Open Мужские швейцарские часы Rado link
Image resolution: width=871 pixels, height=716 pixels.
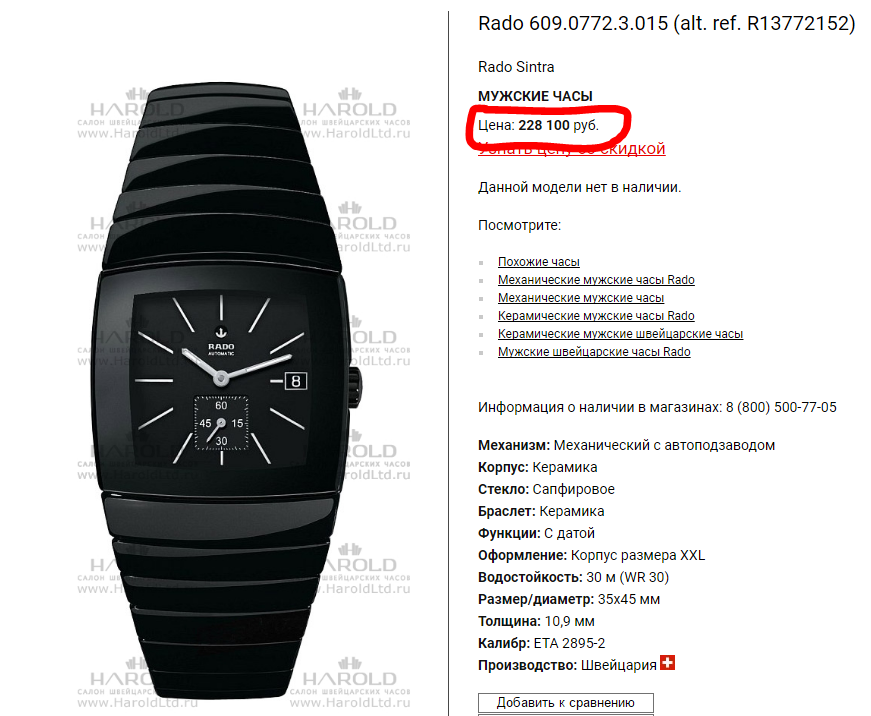pos(594,352)
